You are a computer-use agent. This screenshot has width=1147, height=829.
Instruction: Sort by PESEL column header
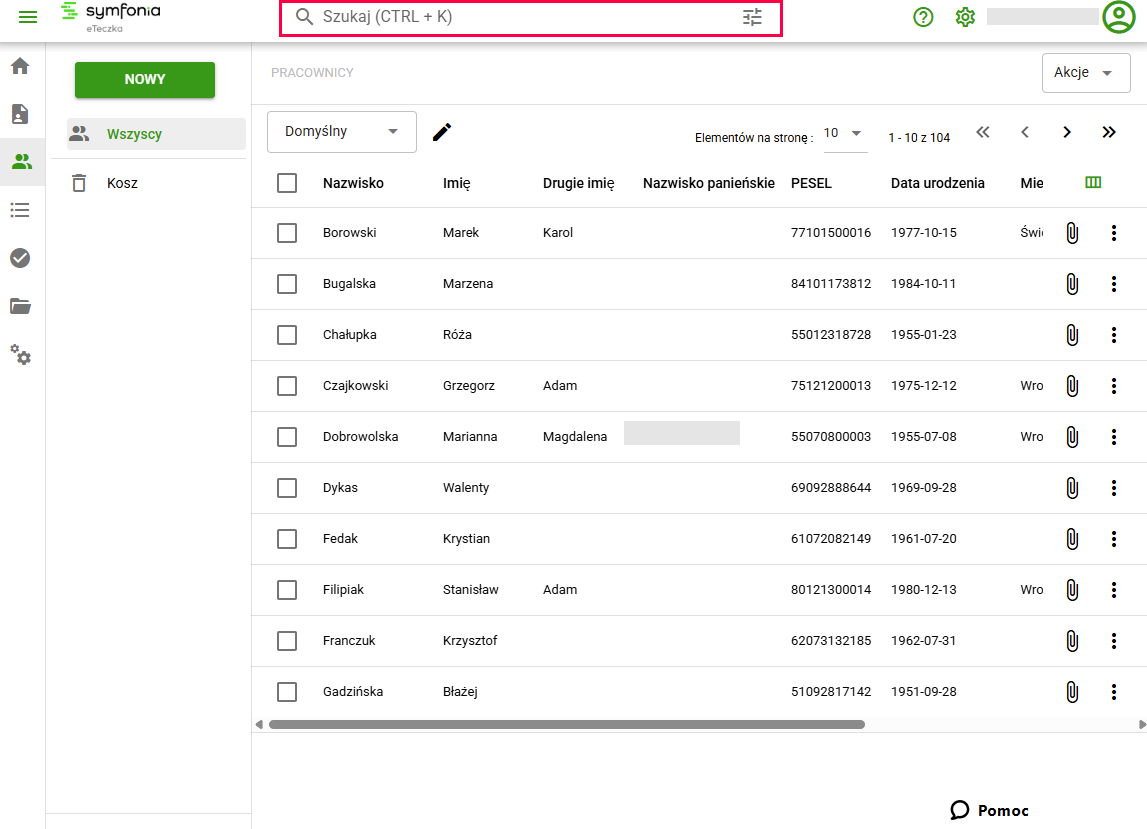point(811,183)
